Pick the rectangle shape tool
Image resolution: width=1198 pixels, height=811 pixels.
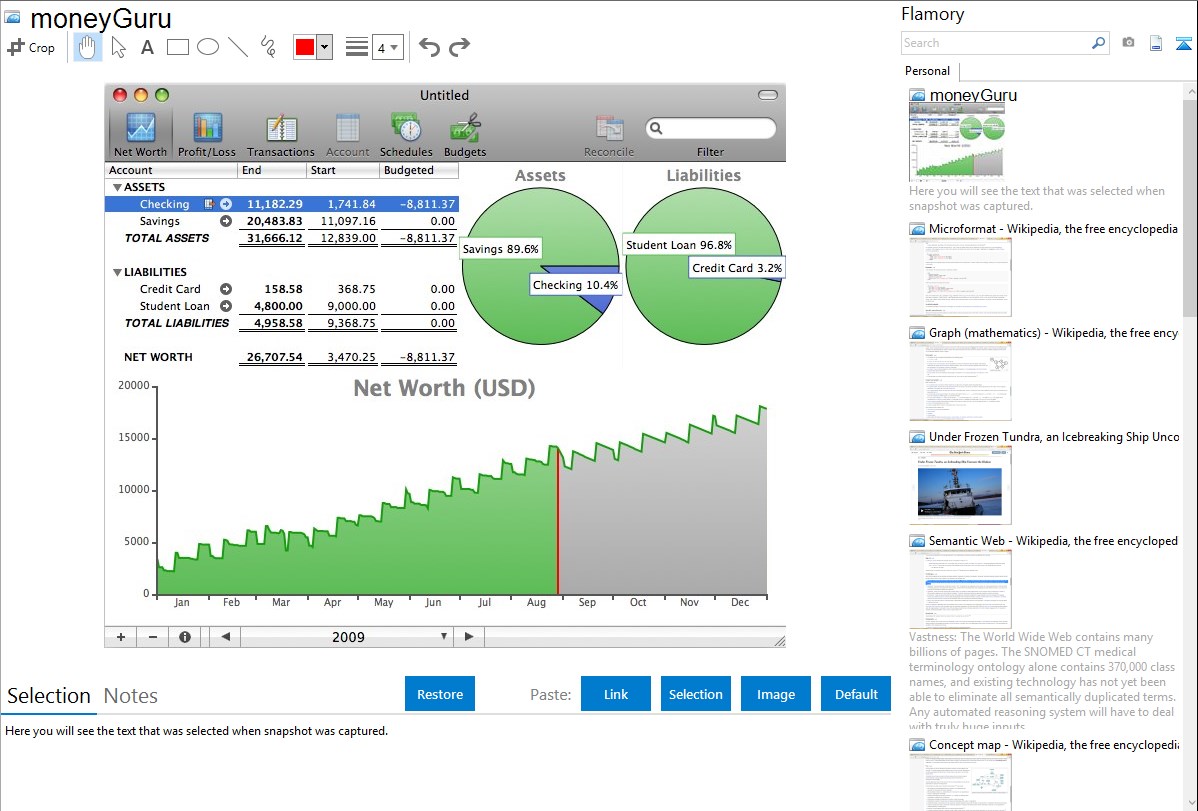178,47
